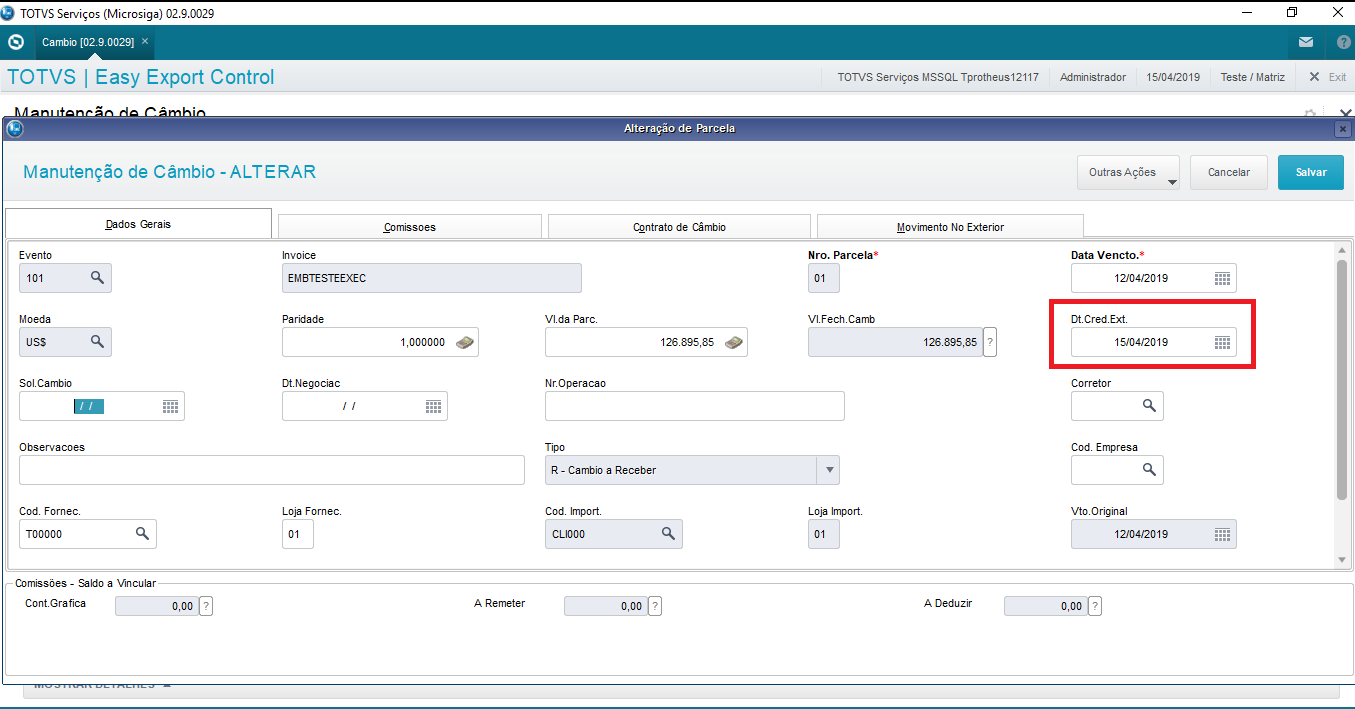Click the form vertical scrollbar thumb
The image size is (1355, 709).
tap(1342, 379)
